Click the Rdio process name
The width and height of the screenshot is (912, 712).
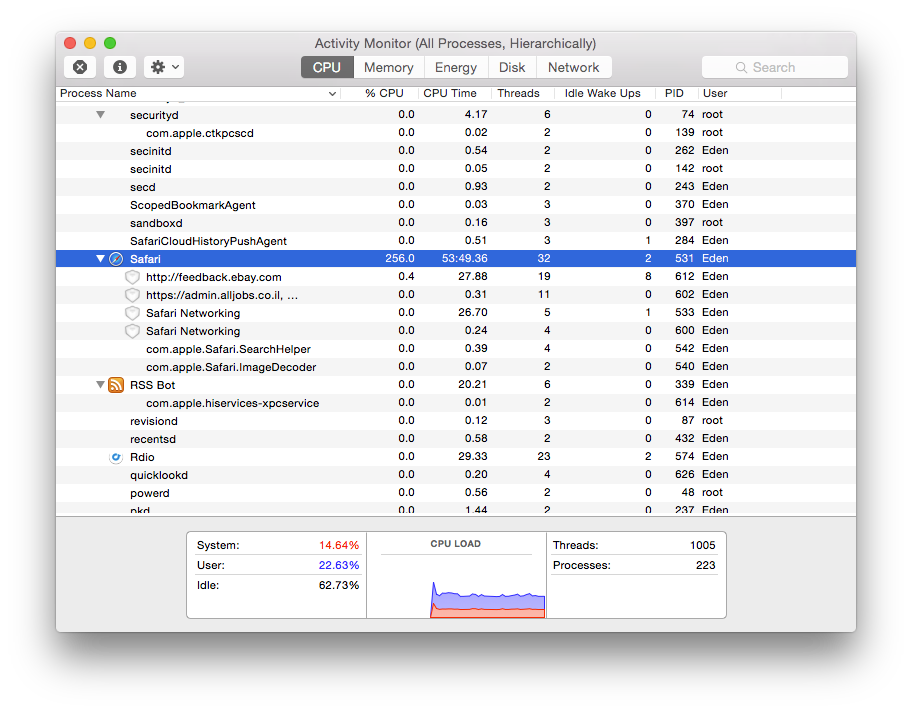(142, 457)
